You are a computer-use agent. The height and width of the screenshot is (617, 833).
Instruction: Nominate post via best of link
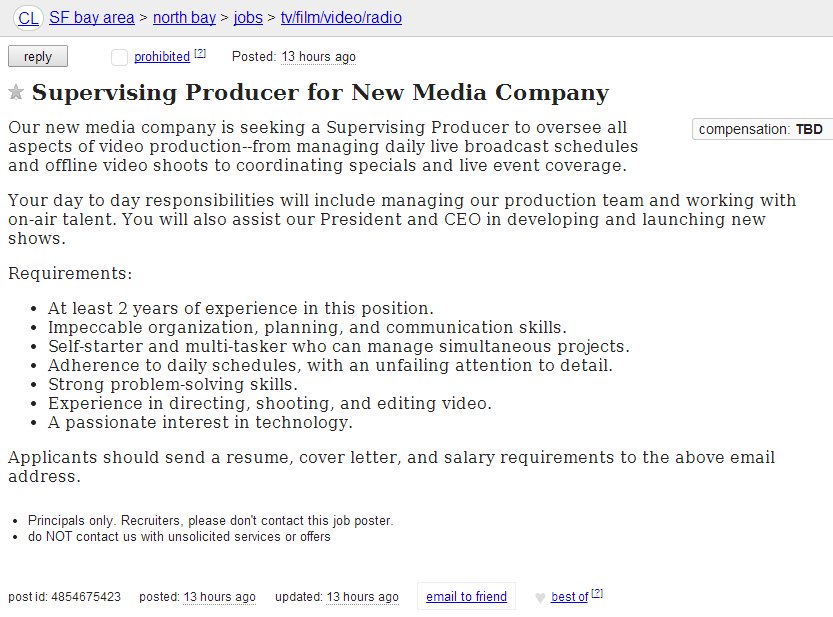[x=570, y=597]
